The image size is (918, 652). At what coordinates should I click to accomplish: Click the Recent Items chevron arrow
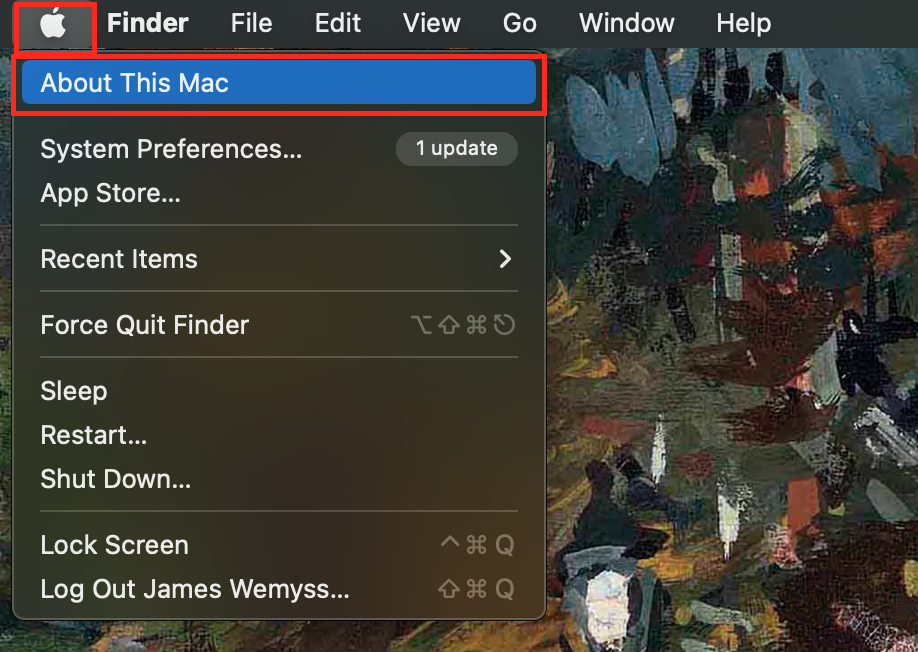[x=505, y=259]
